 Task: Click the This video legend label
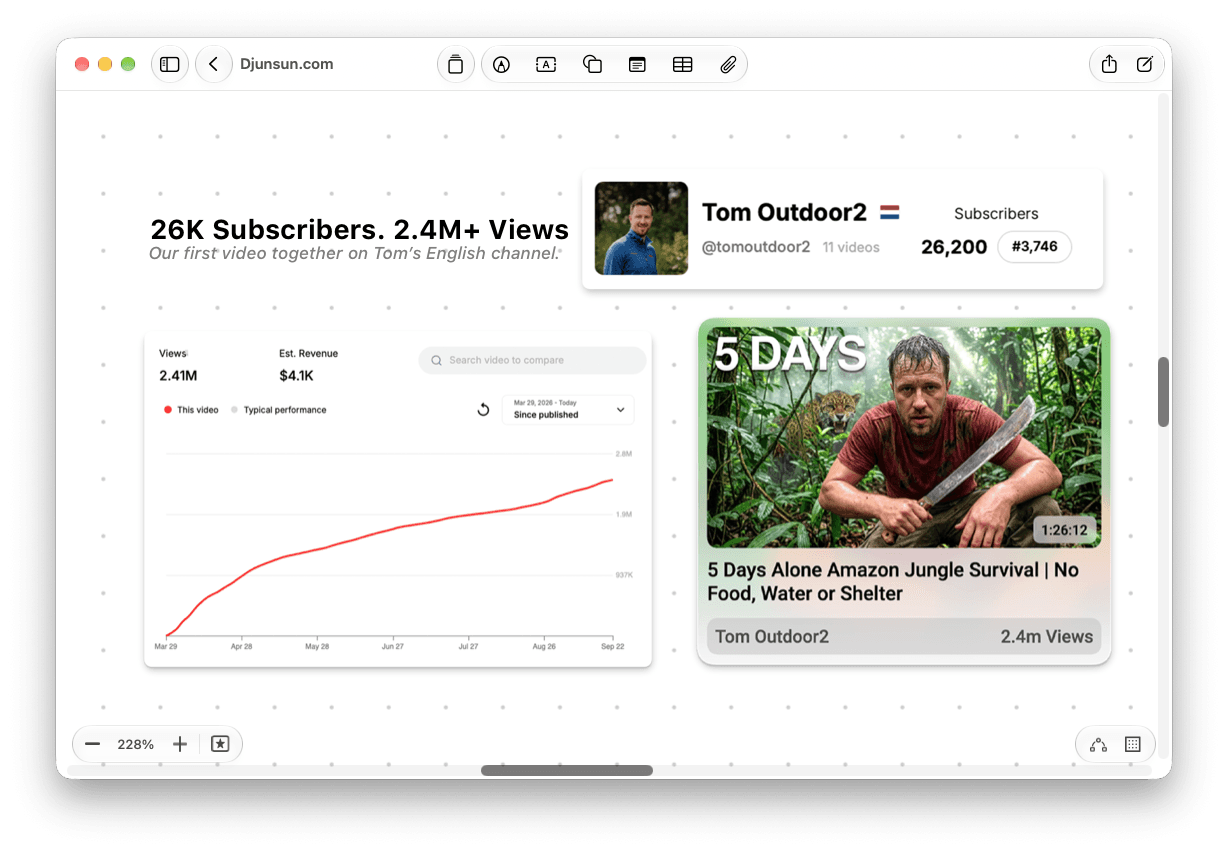198,410
